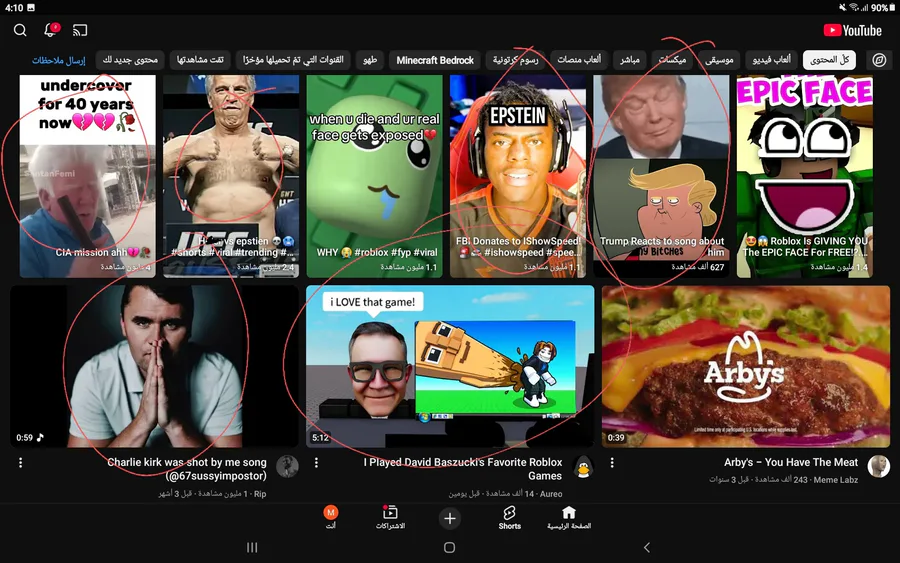The height and width of the screenshot is (563, 900).
Task: Select the 'كل المحتوى' filter chip
Action: click(x=829, y=60)
